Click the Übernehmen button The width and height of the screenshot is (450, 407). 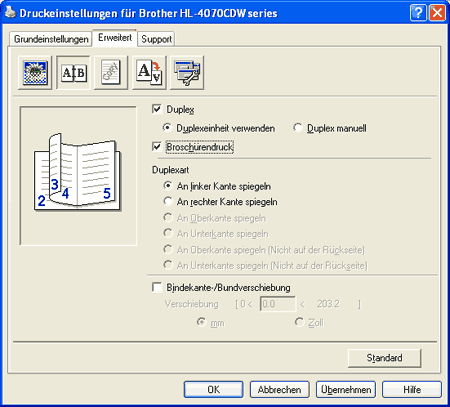[x=346, y=390]
